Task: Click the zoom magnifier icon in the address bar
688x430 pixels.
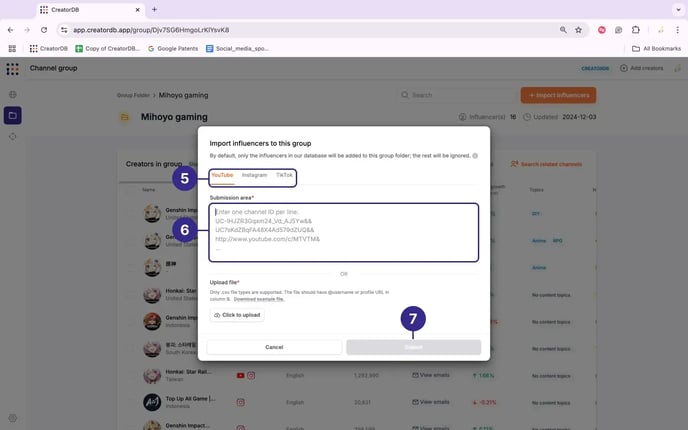Action: tap(563, 30)
